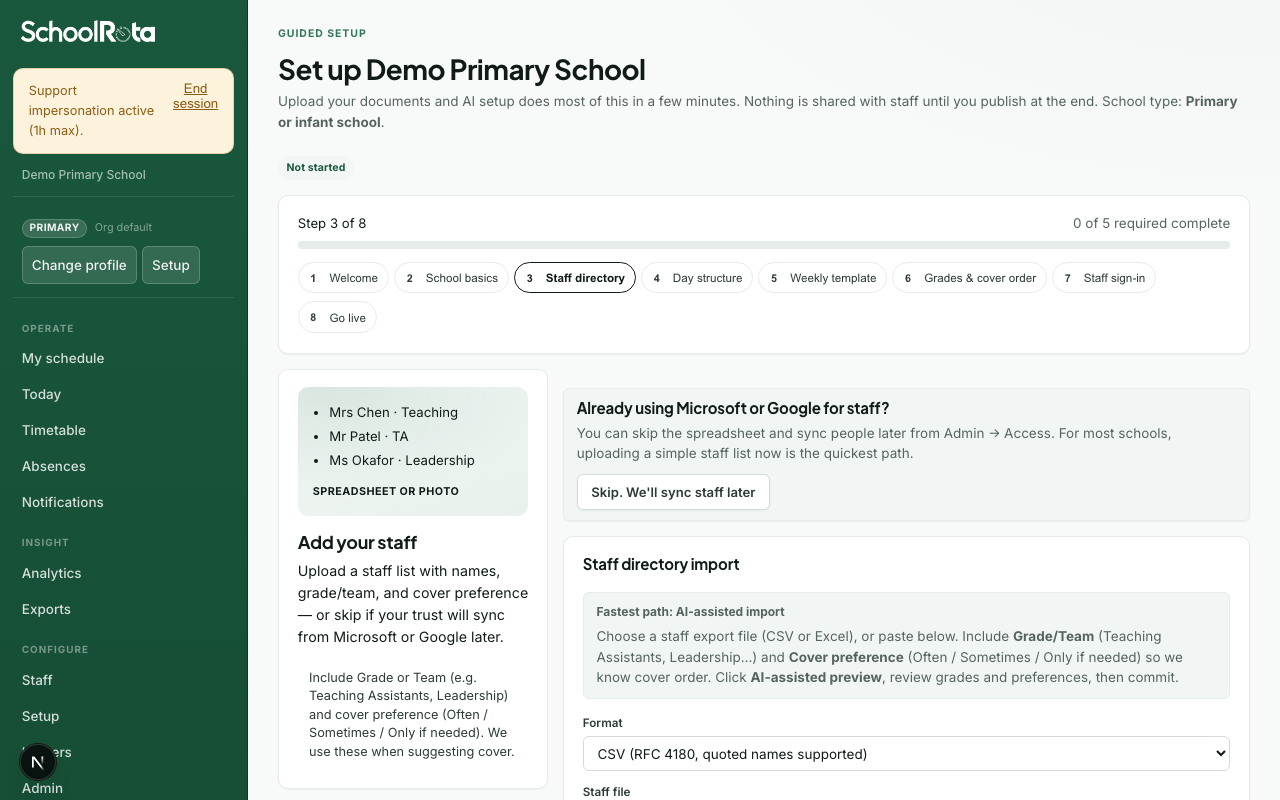The image size is (1280, 800).
Task: Click the 'Add your staff' heading
Action: (x=357, y=543)
